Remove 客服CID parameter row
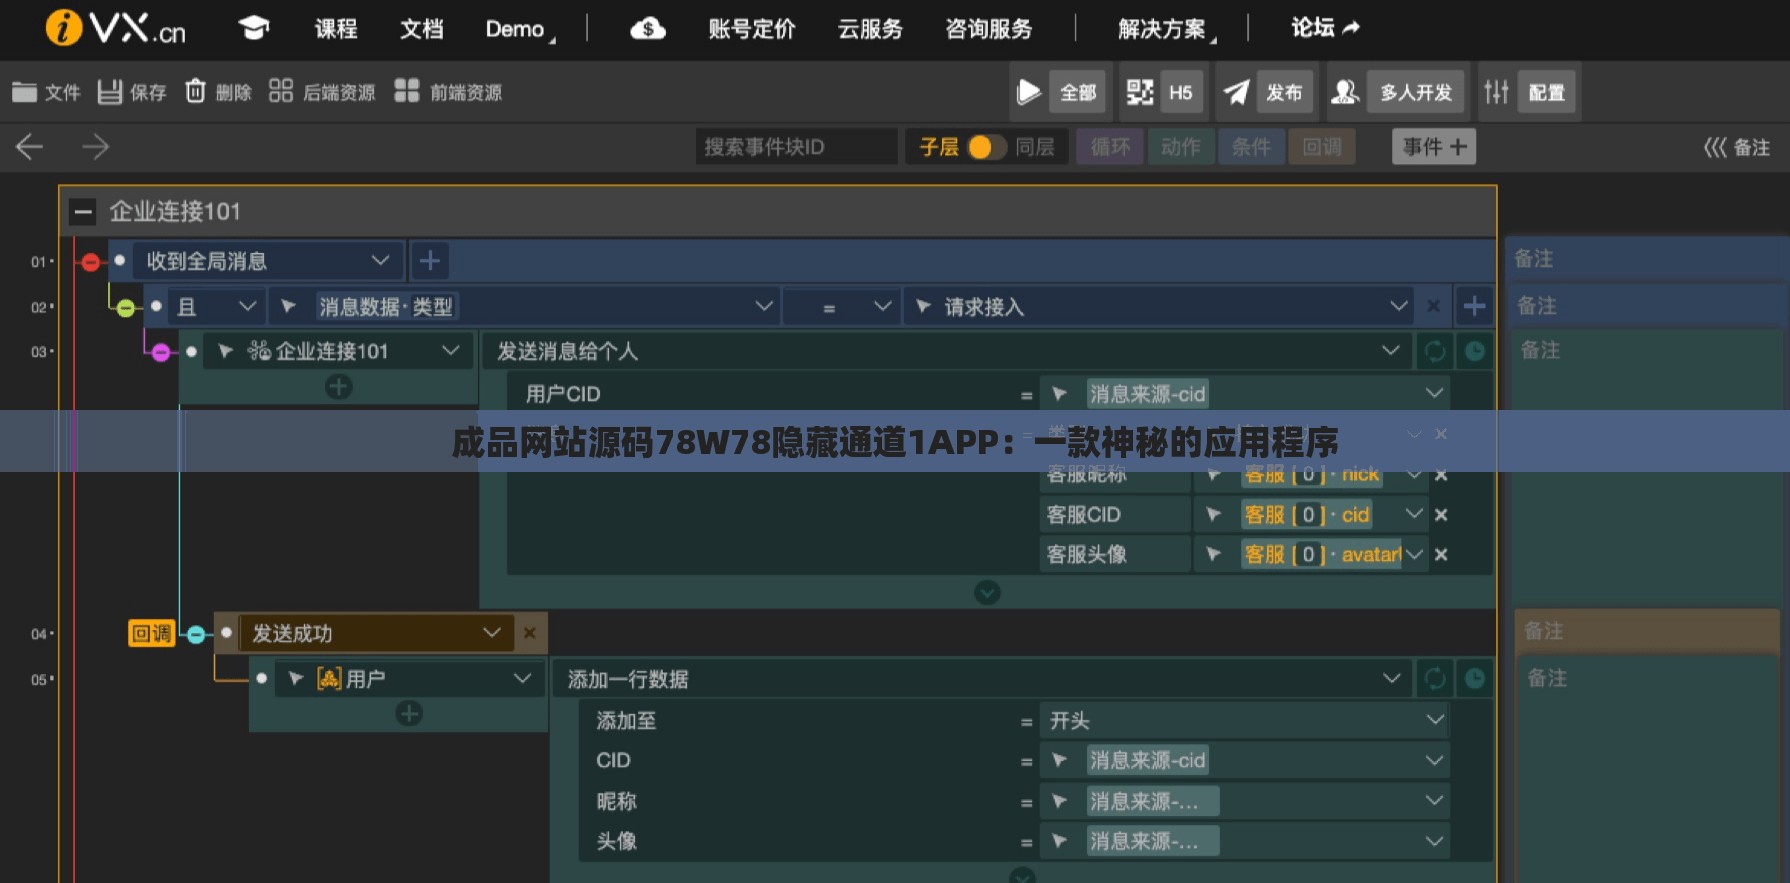This screenshot has height=883, width=1790. point(1441,515)
